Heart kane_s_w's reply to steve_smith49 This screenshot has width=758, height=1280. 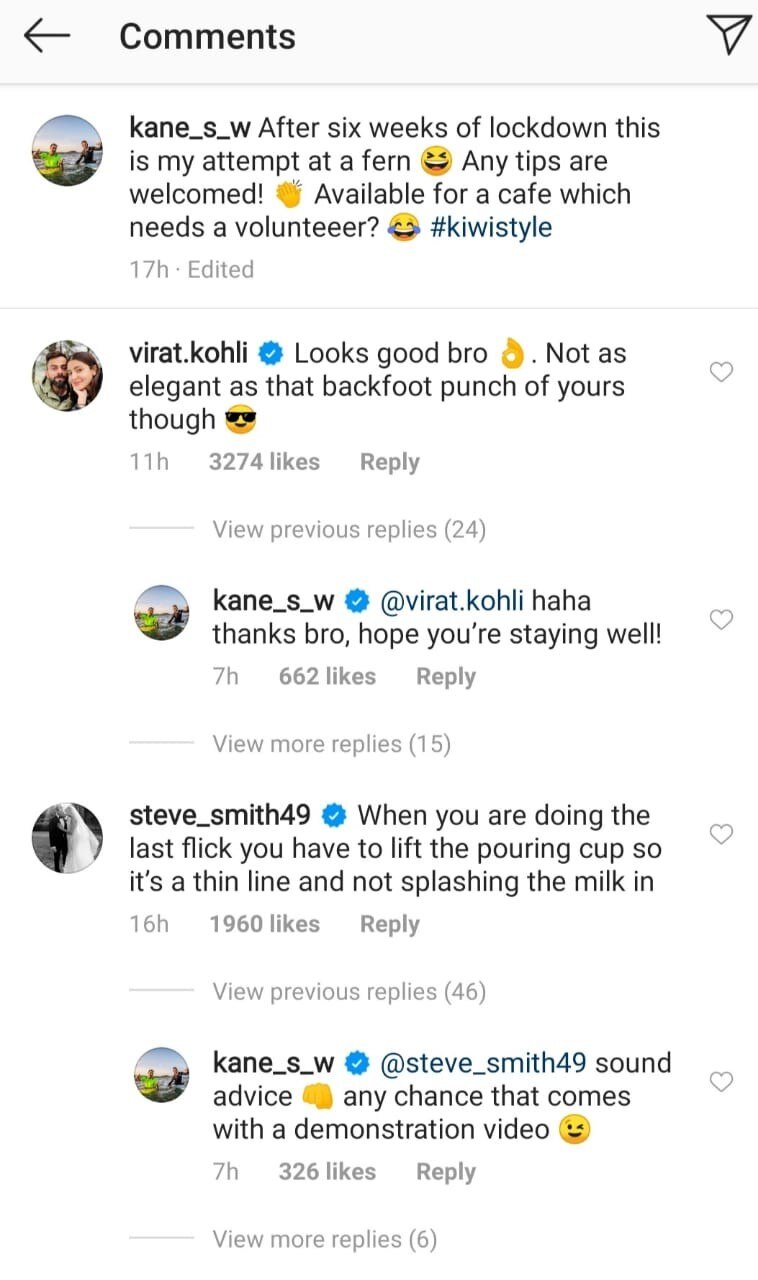[721, 1082]
